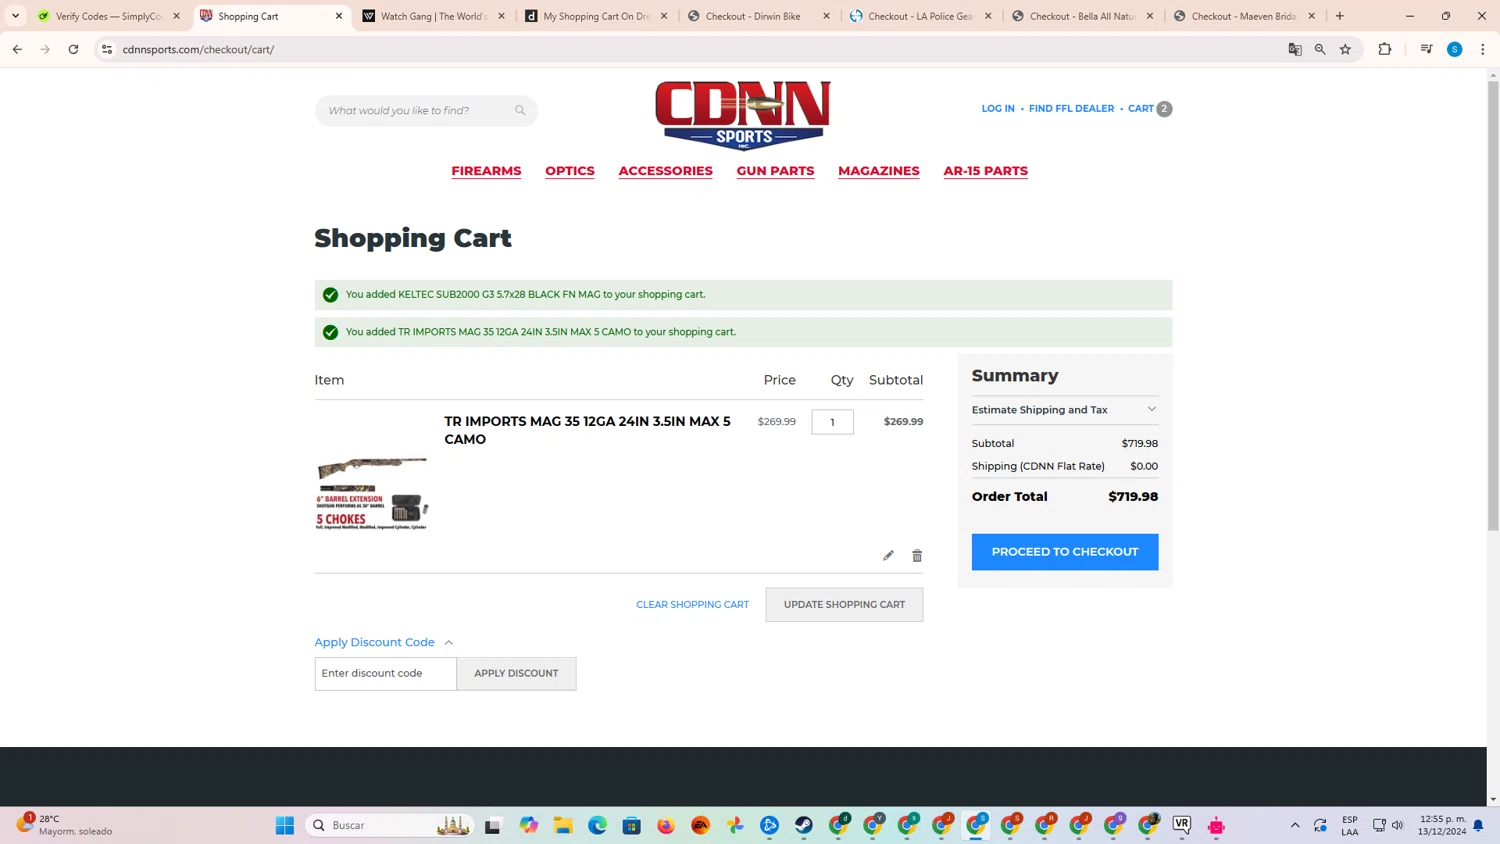The width and height of the screenshot is (1500, 844).
Task: Launch Microsoft Edge from taskbar
Action: 597,825
